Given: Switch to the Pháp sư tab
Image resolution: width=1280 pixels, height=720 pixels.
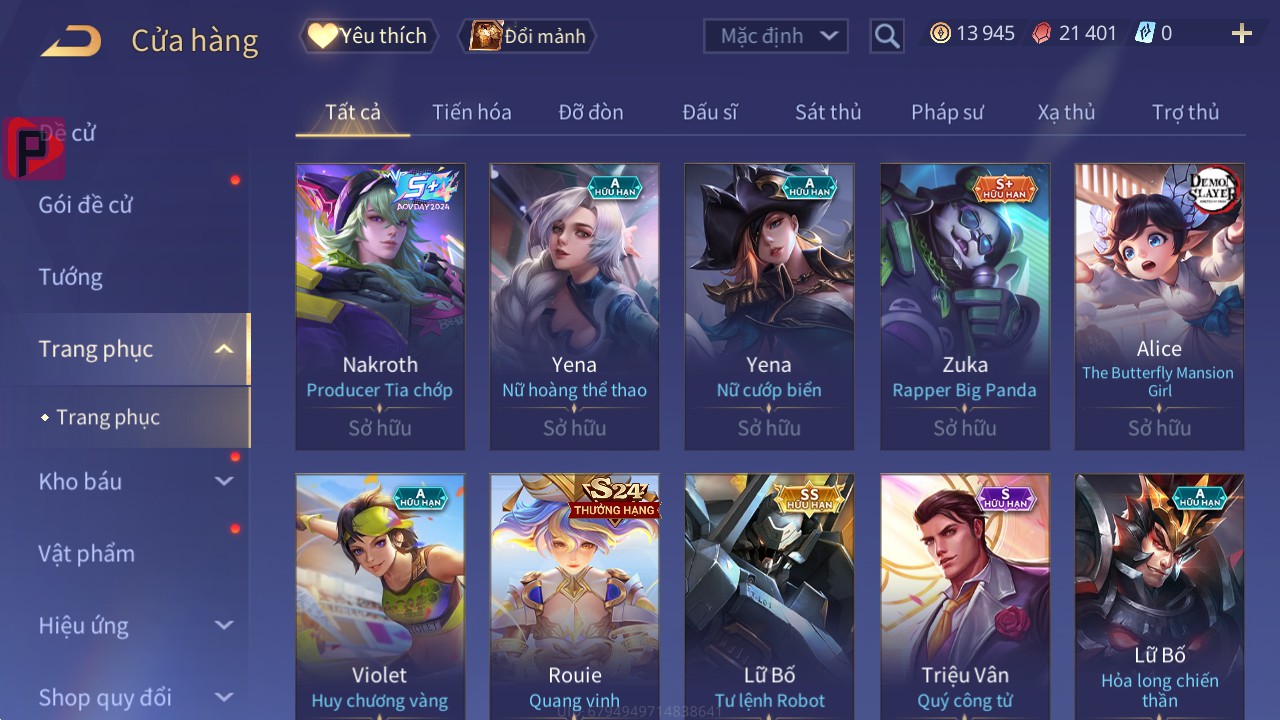Looking at the screenshot, I should [947, 112].
